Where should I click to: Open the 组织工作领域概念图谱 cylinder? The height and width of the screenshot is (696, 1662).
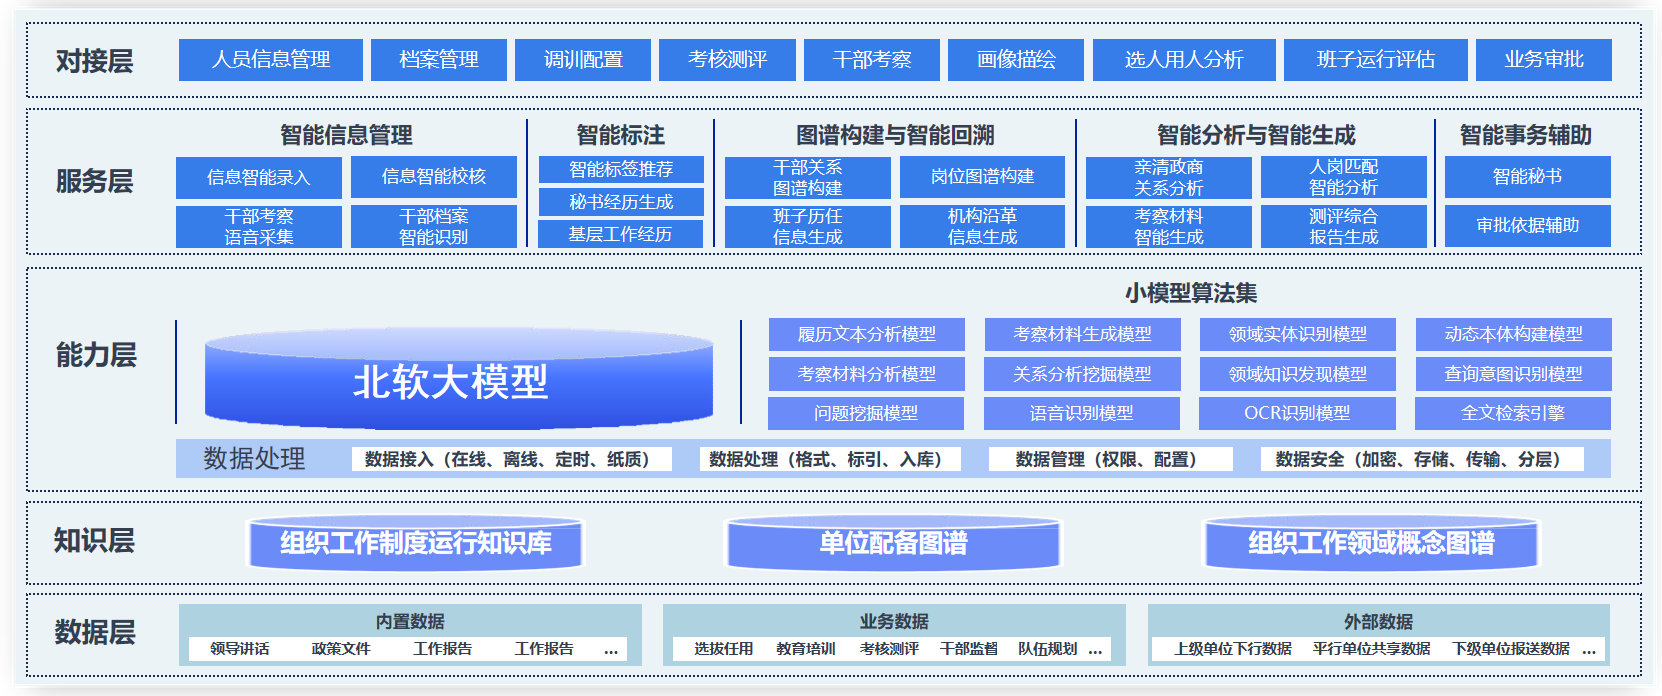pyautogui.click(x=1371, y=543)
